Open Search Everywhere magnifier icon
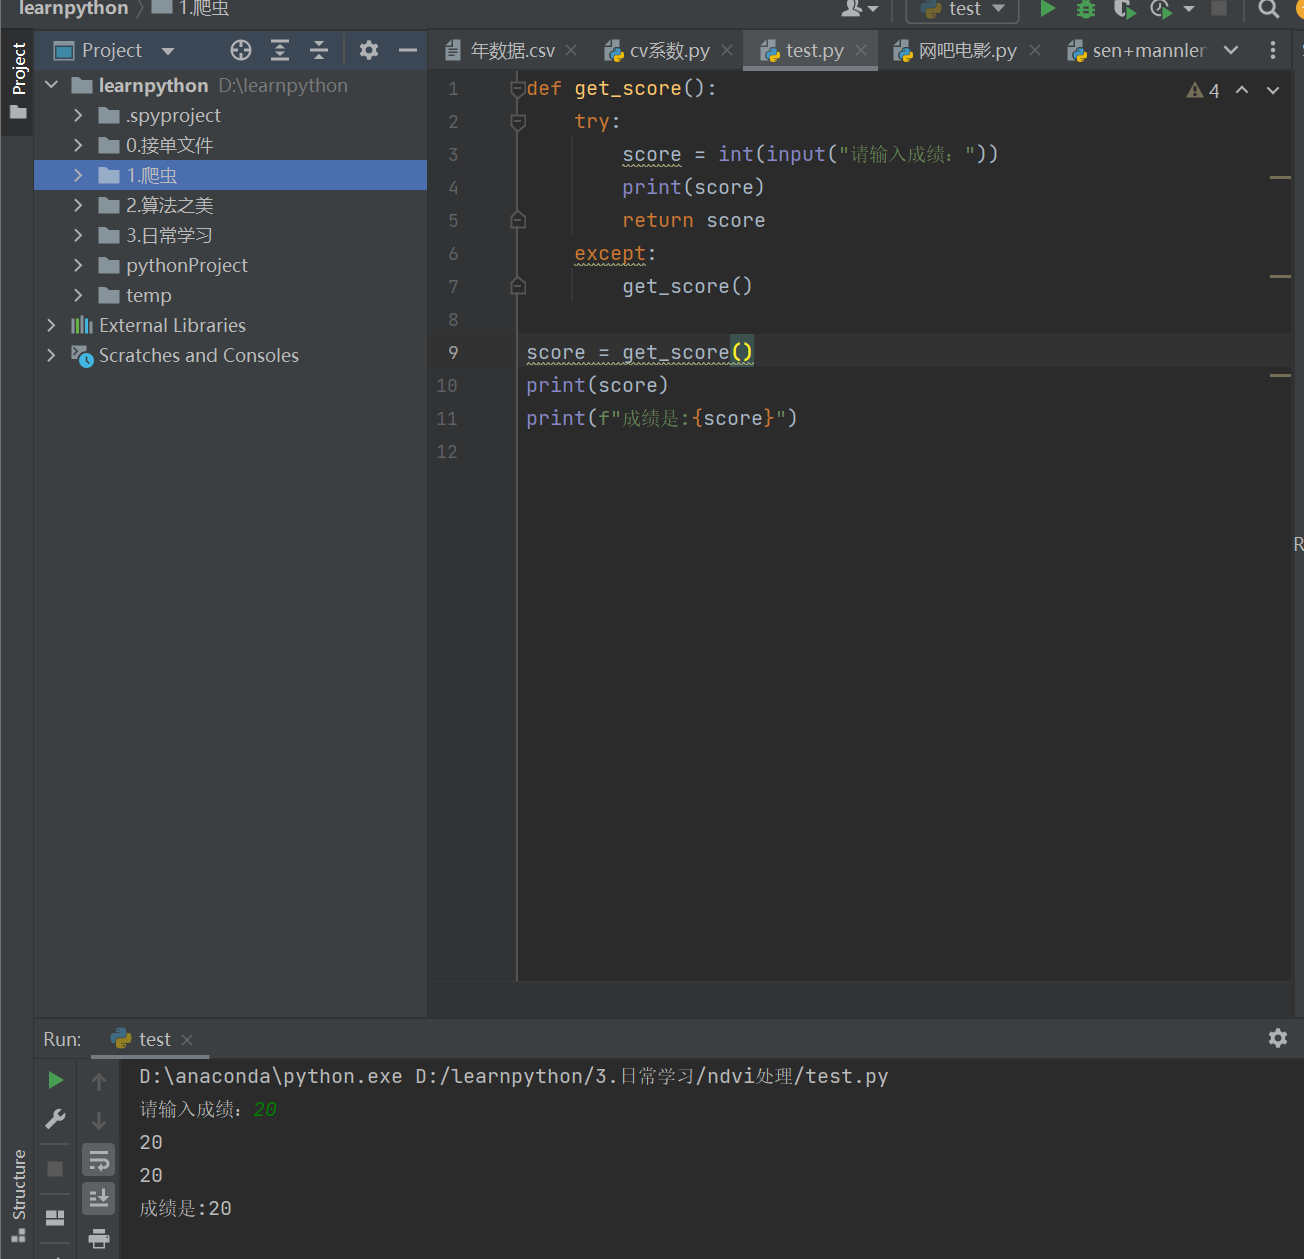 (1268, 9)
